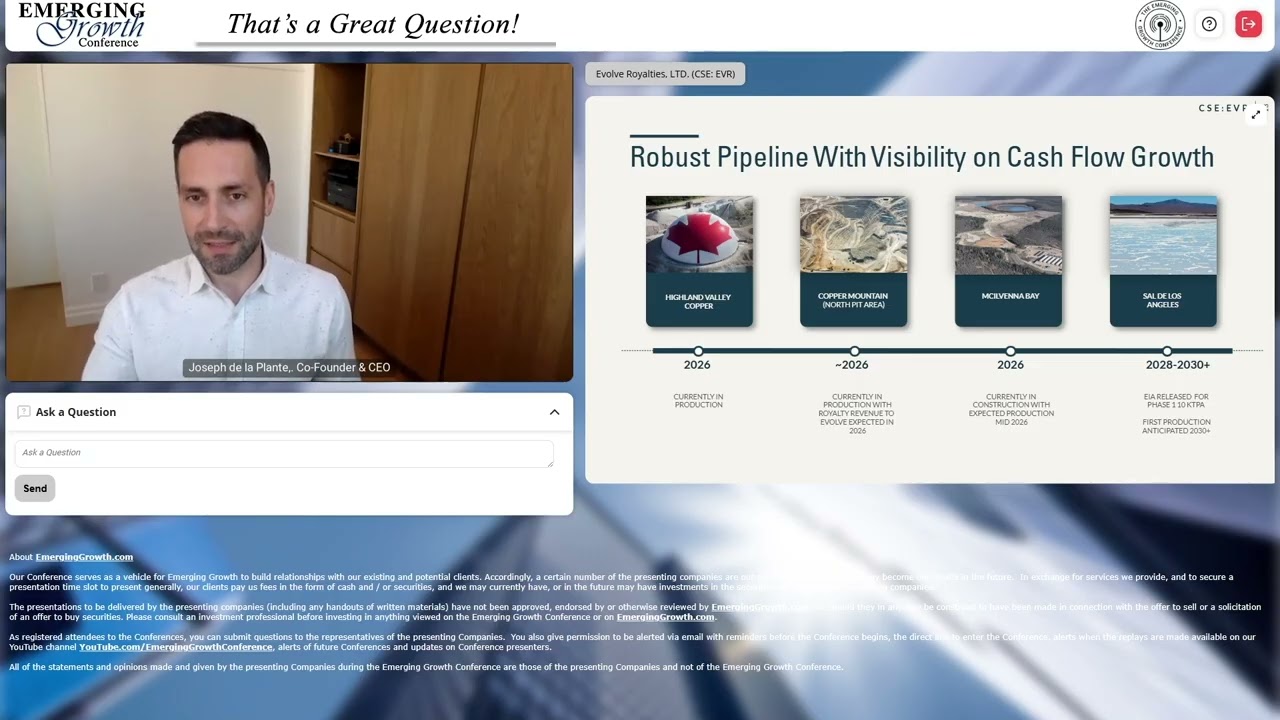Click the slide title 'Robust Pipeline With Visibility'
Viewport: 1280px width, 720px height.
point(922,157)
